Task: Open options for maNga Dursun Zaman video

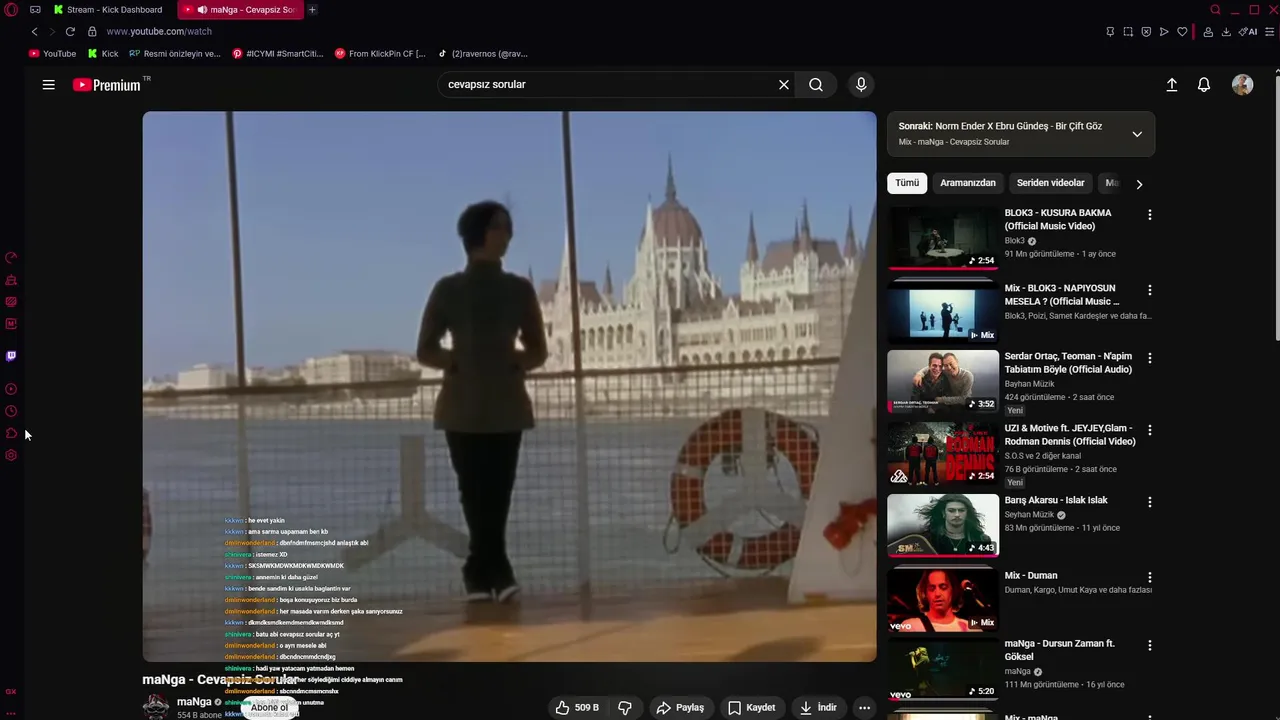Action: coord(1149,646)
